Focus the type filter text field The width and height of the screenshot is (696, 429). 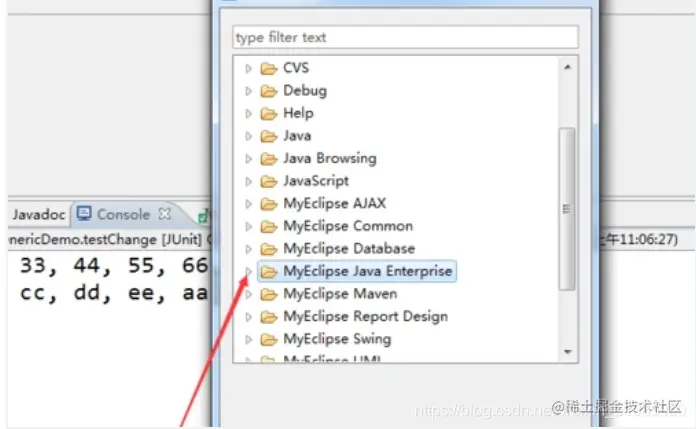405,37
